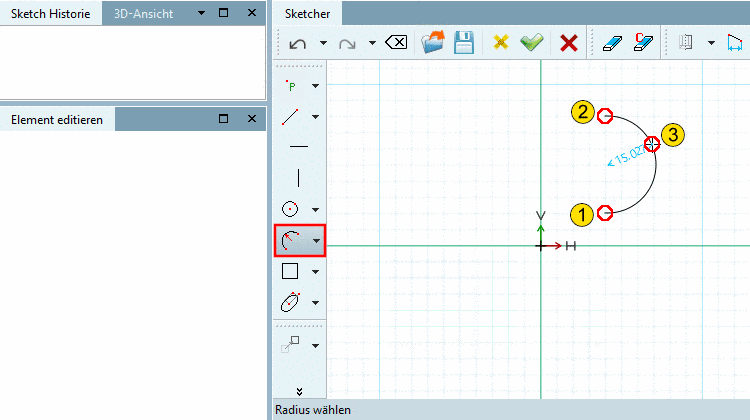Click the arc radius point marker
This screenshot has width=750, height=420.
click(651, 144)
